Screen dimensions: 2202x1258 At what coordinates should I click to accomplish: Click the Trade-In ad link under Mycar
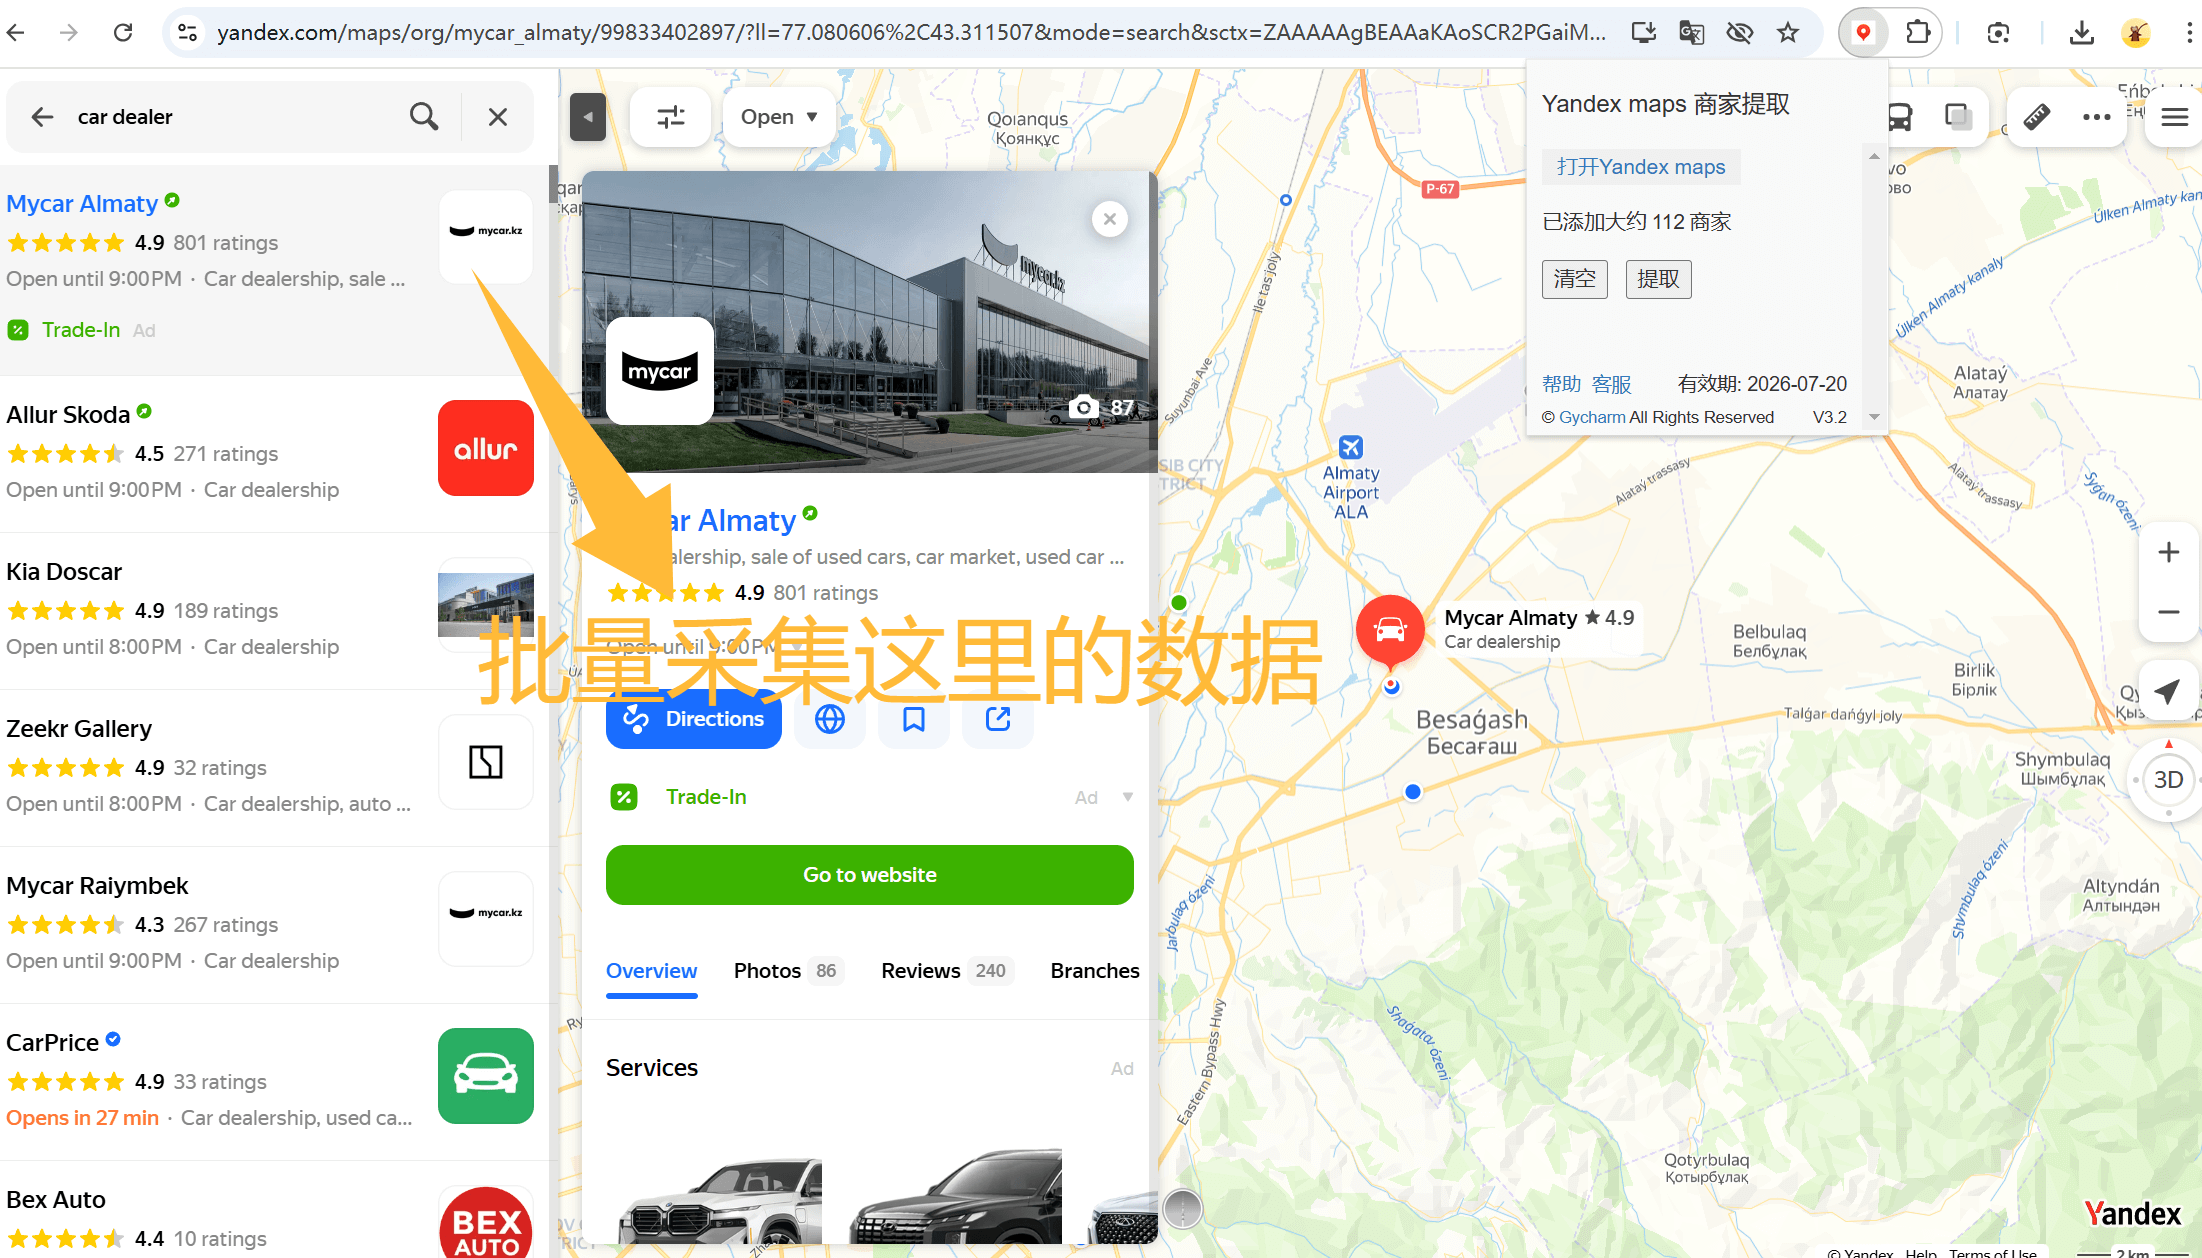tap(81, 330)
